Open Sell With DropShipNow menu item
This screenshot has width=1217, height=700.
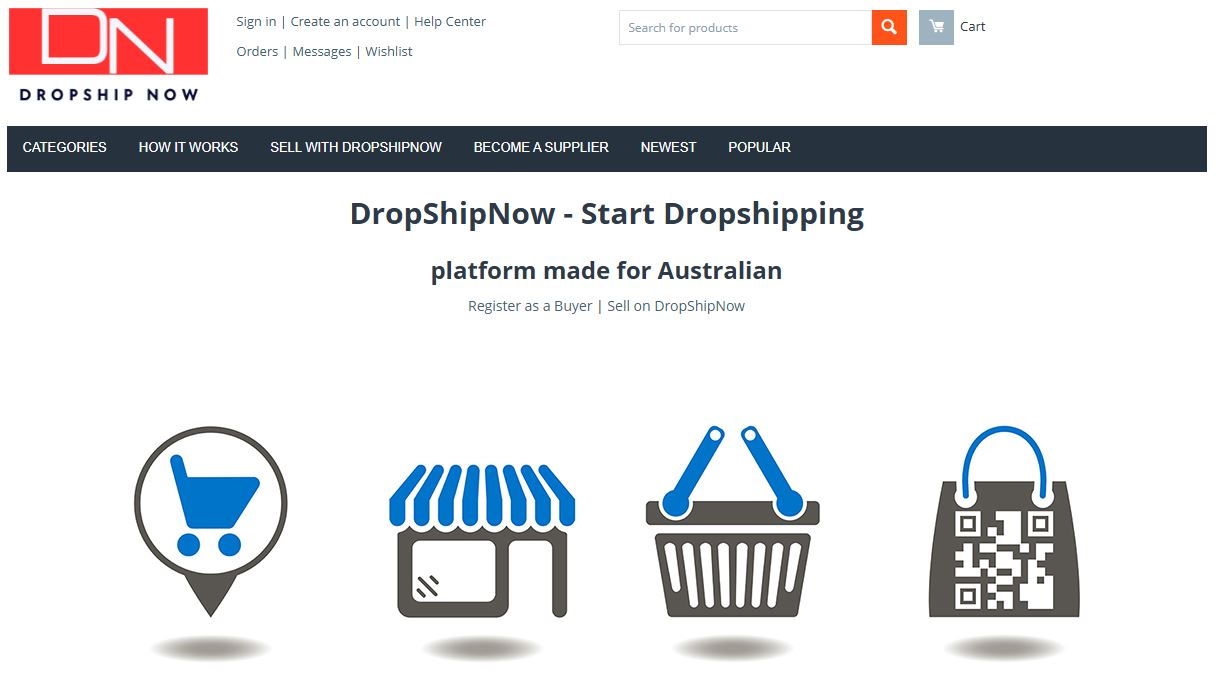356,147
